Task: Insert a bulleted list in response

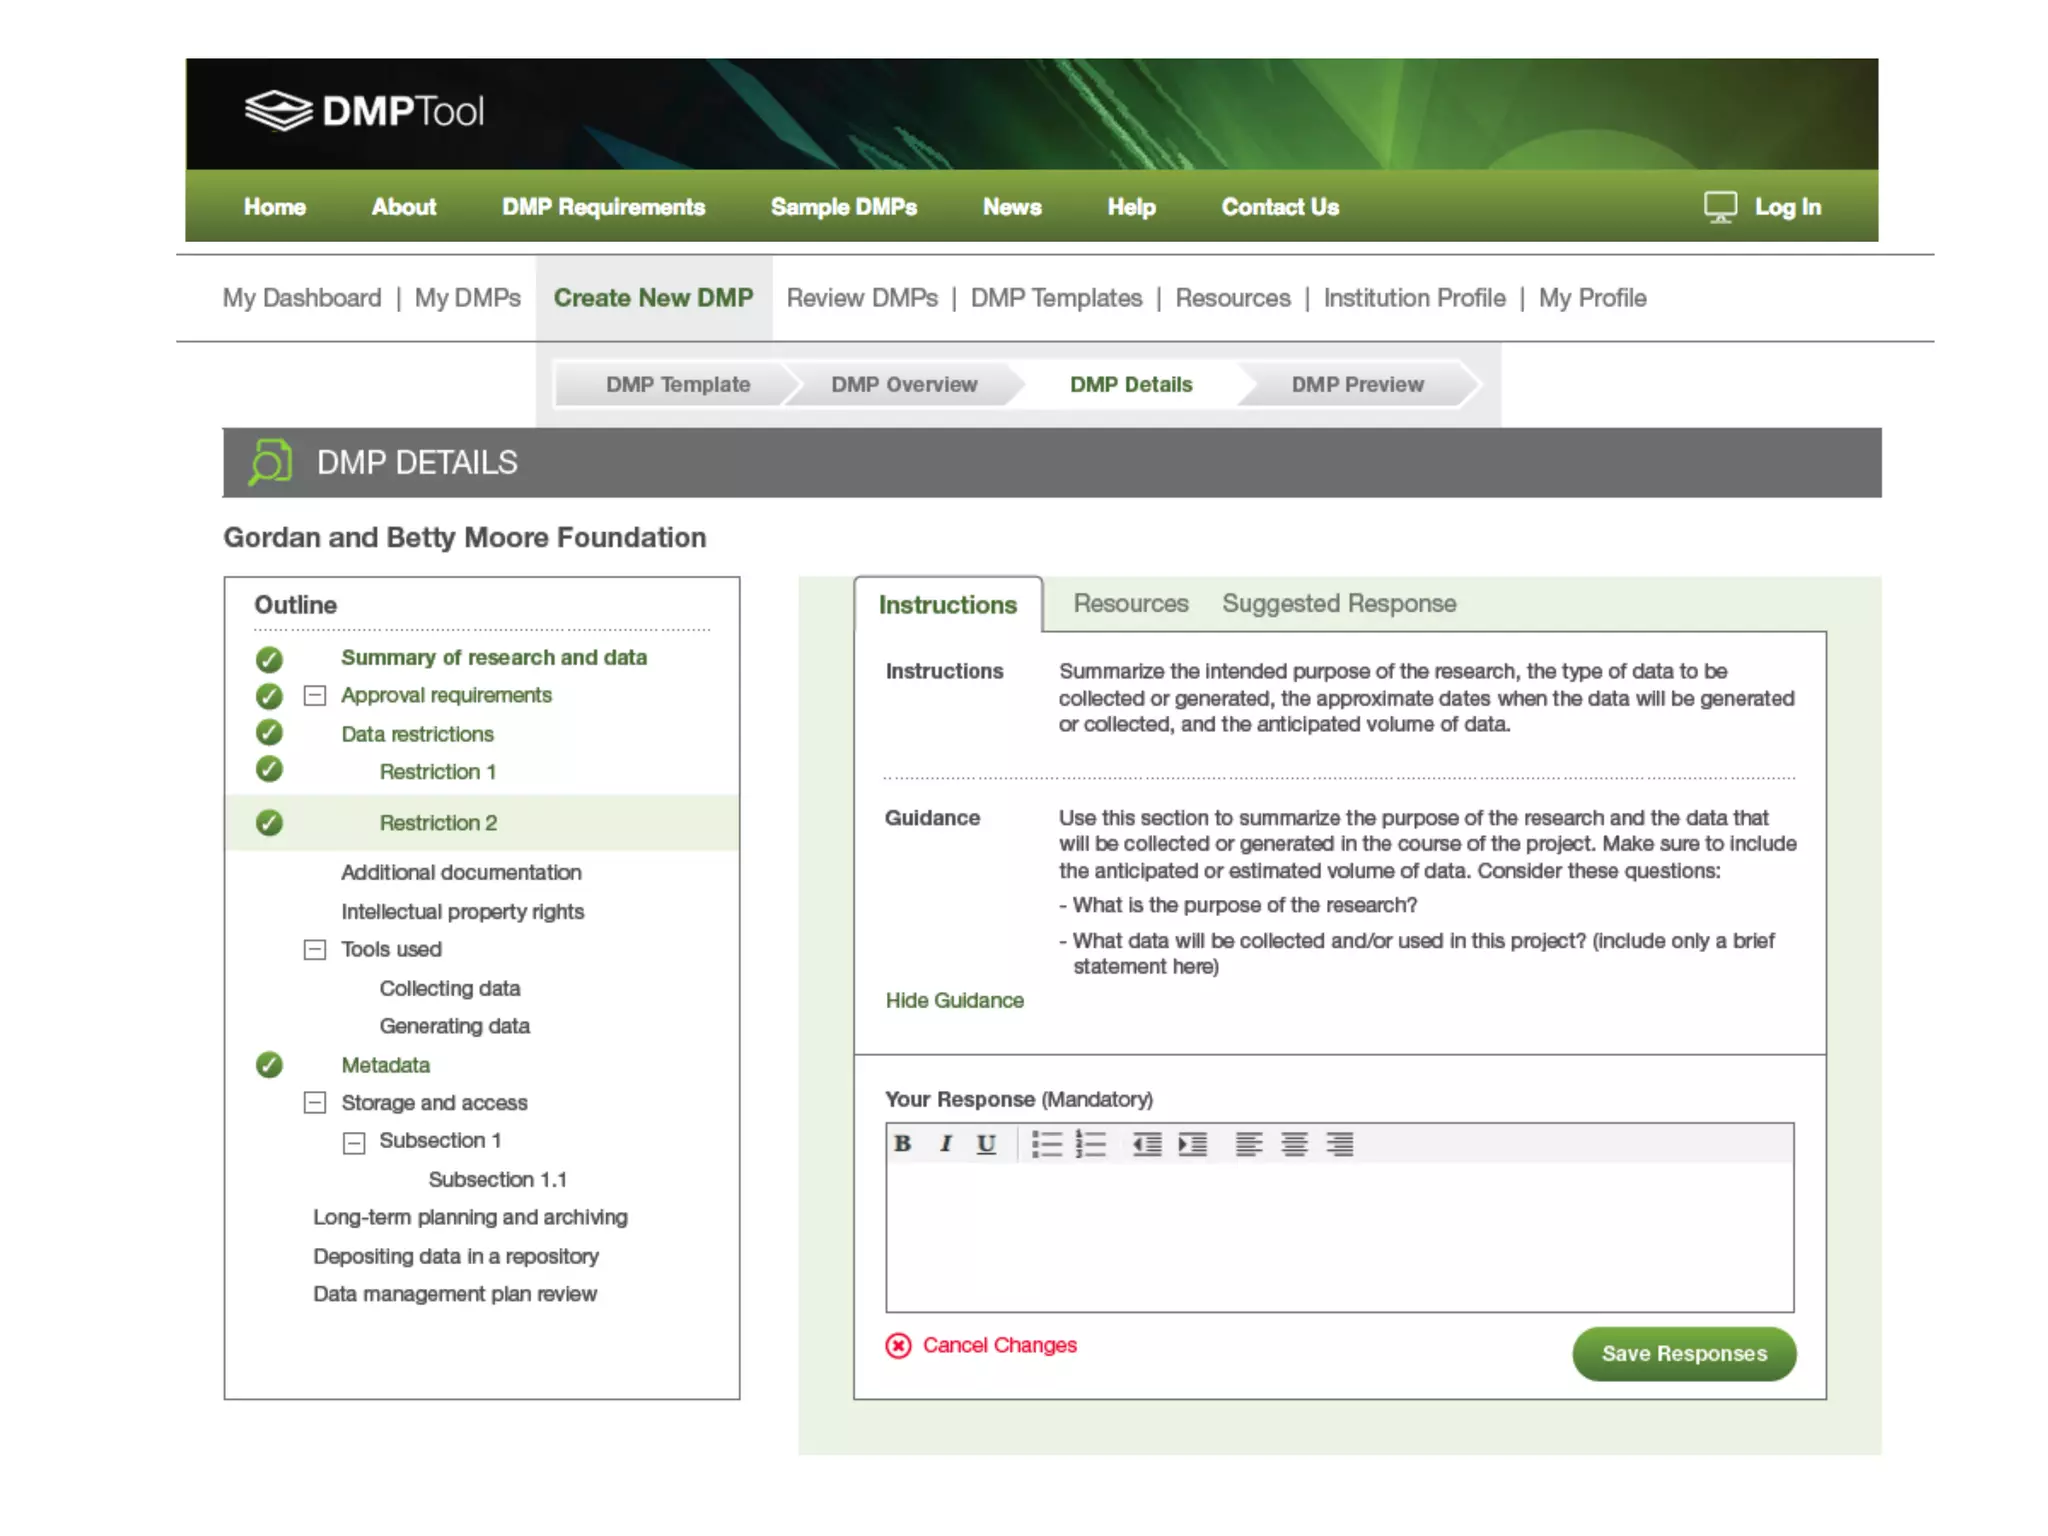Action: click(1046, 1143)
